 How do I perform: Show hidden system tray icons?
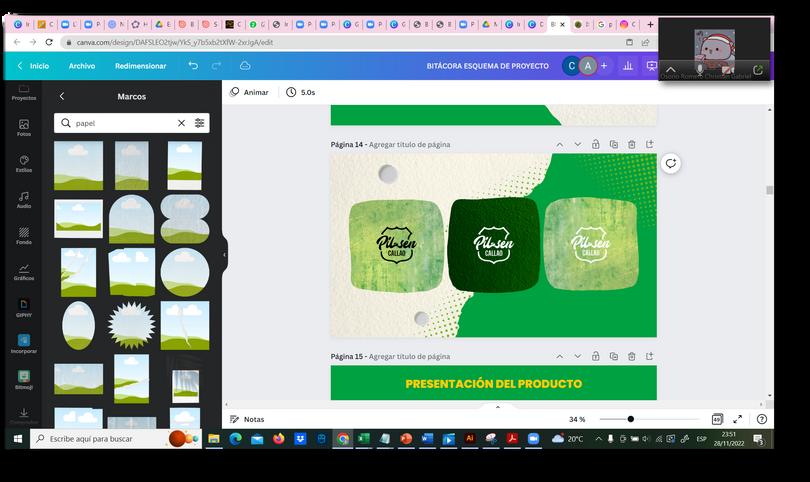click(598, 439)
